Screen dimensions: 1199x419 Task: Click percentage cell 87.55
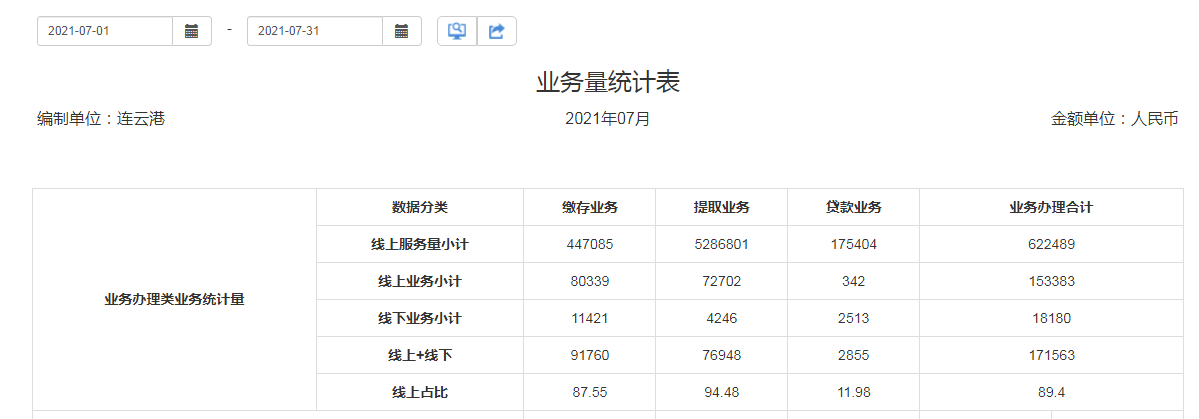pyautogui.click(x=590, y=392)
